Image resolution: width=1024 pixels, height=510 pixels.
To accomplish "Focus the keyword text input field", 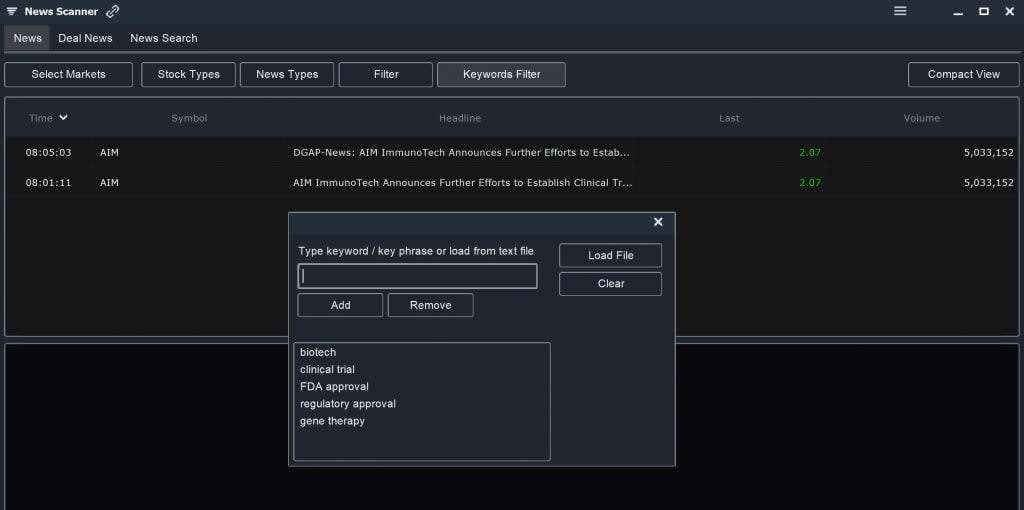I will 417,276.
